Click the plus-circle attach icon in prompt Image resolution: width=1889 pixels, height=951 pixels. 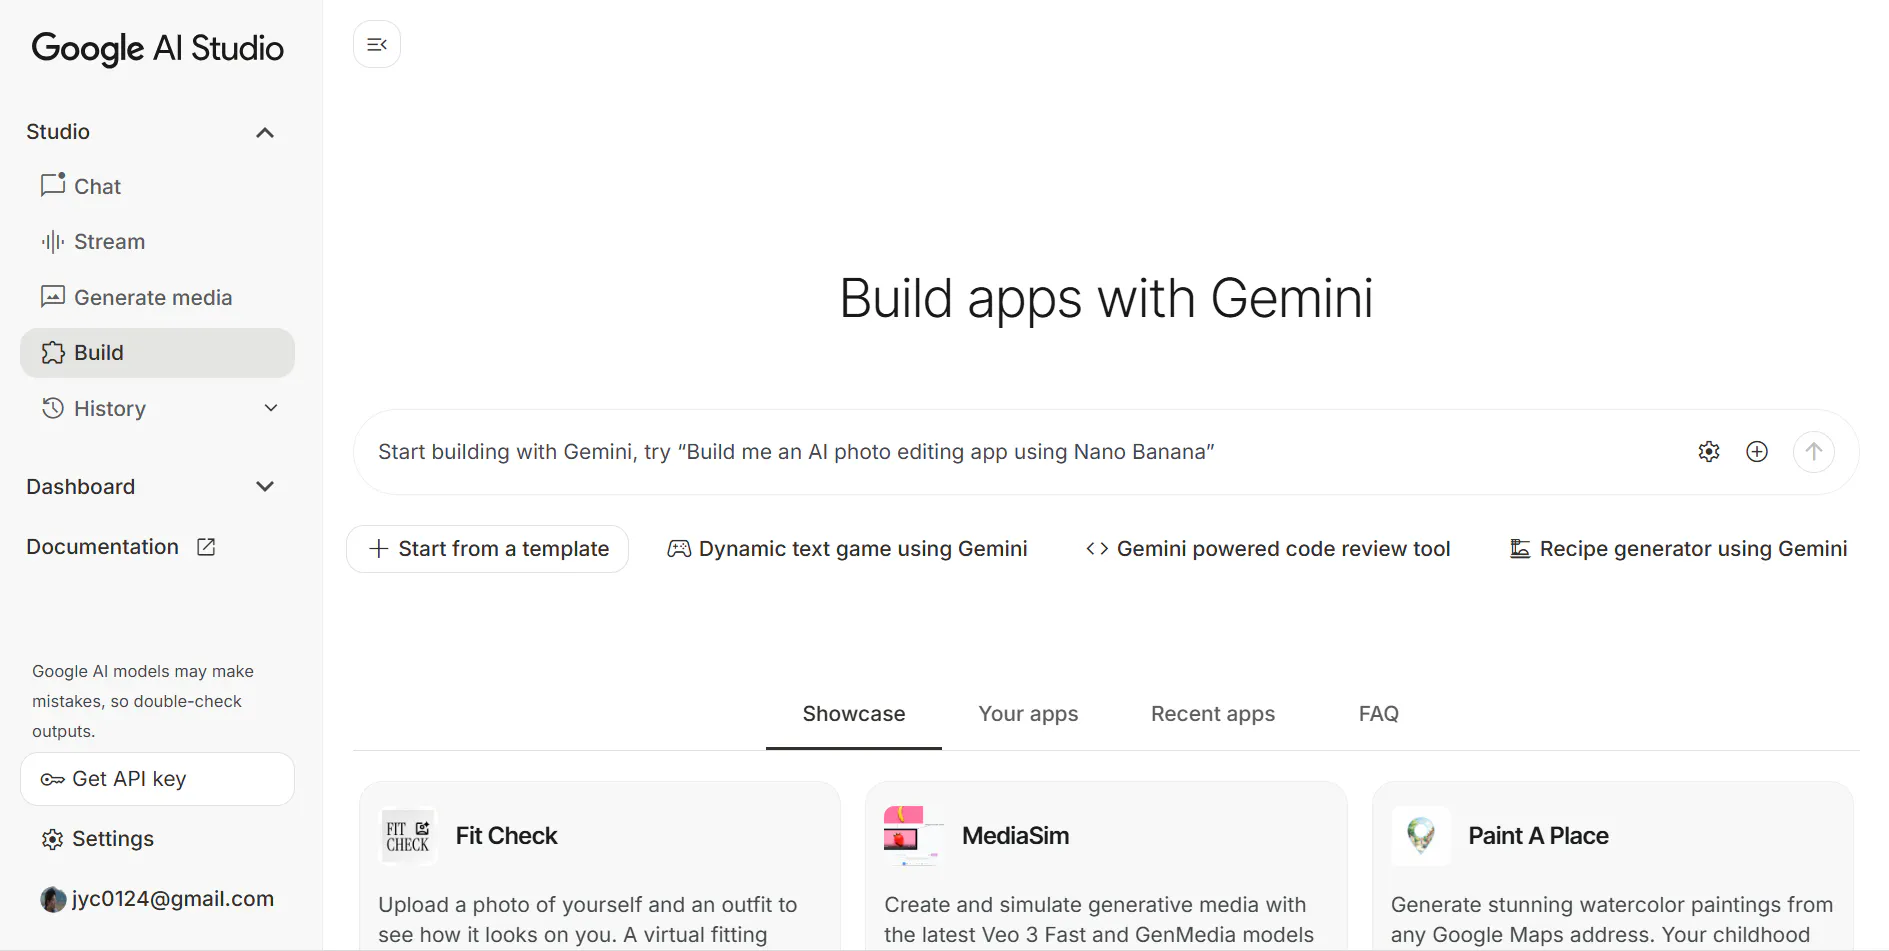pyautogui.click(x=1757, y=452)
